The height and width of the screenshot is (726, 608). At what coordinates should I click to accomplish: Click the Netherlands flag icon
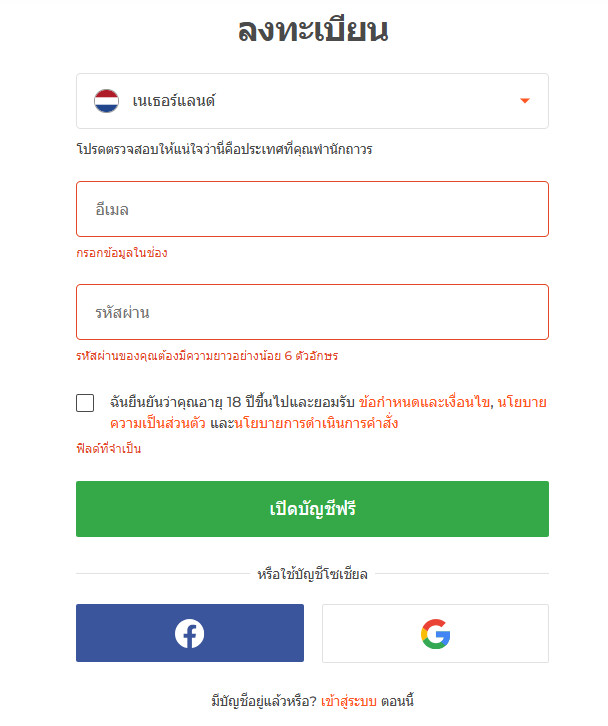point(106,101)
